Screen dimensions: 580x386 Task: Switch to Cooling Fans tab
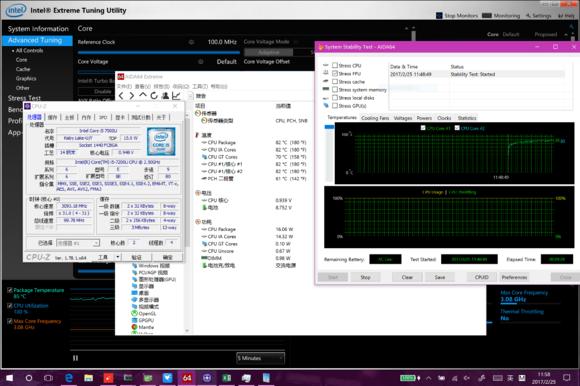point(375,118)
